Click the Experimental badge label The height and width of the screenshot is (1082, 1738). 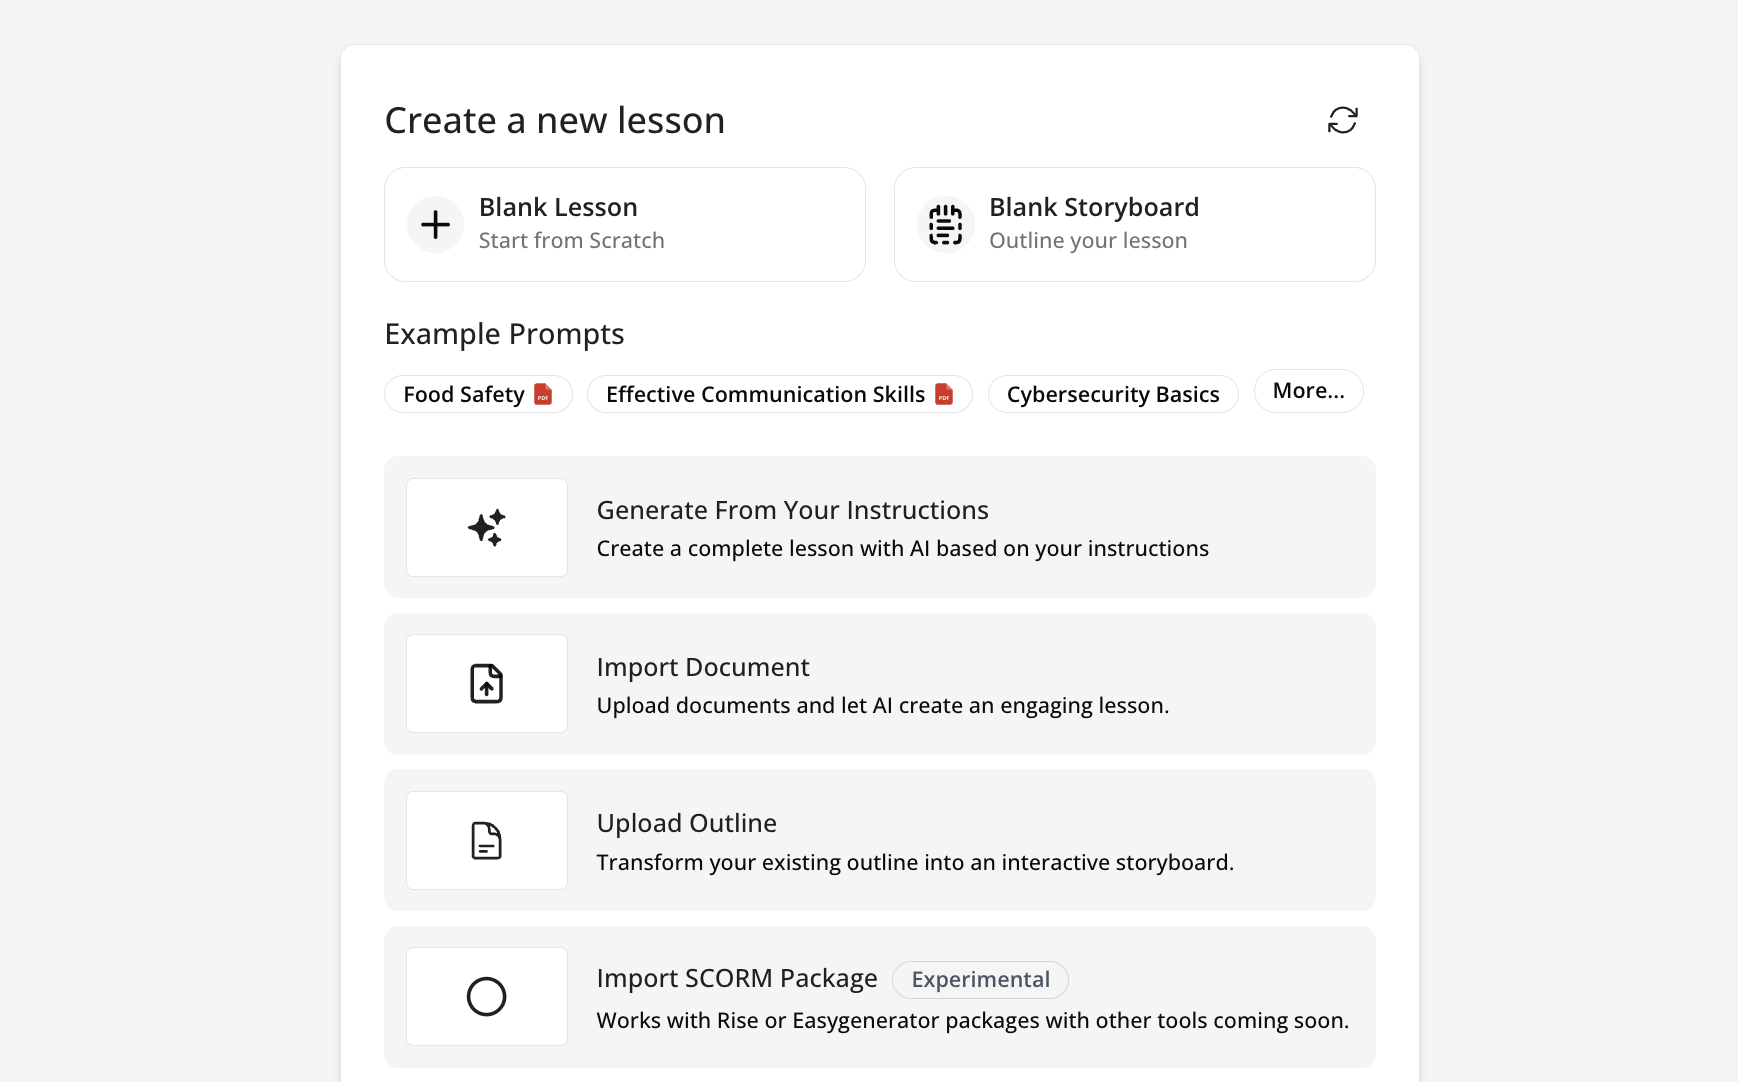click(980, 980)
